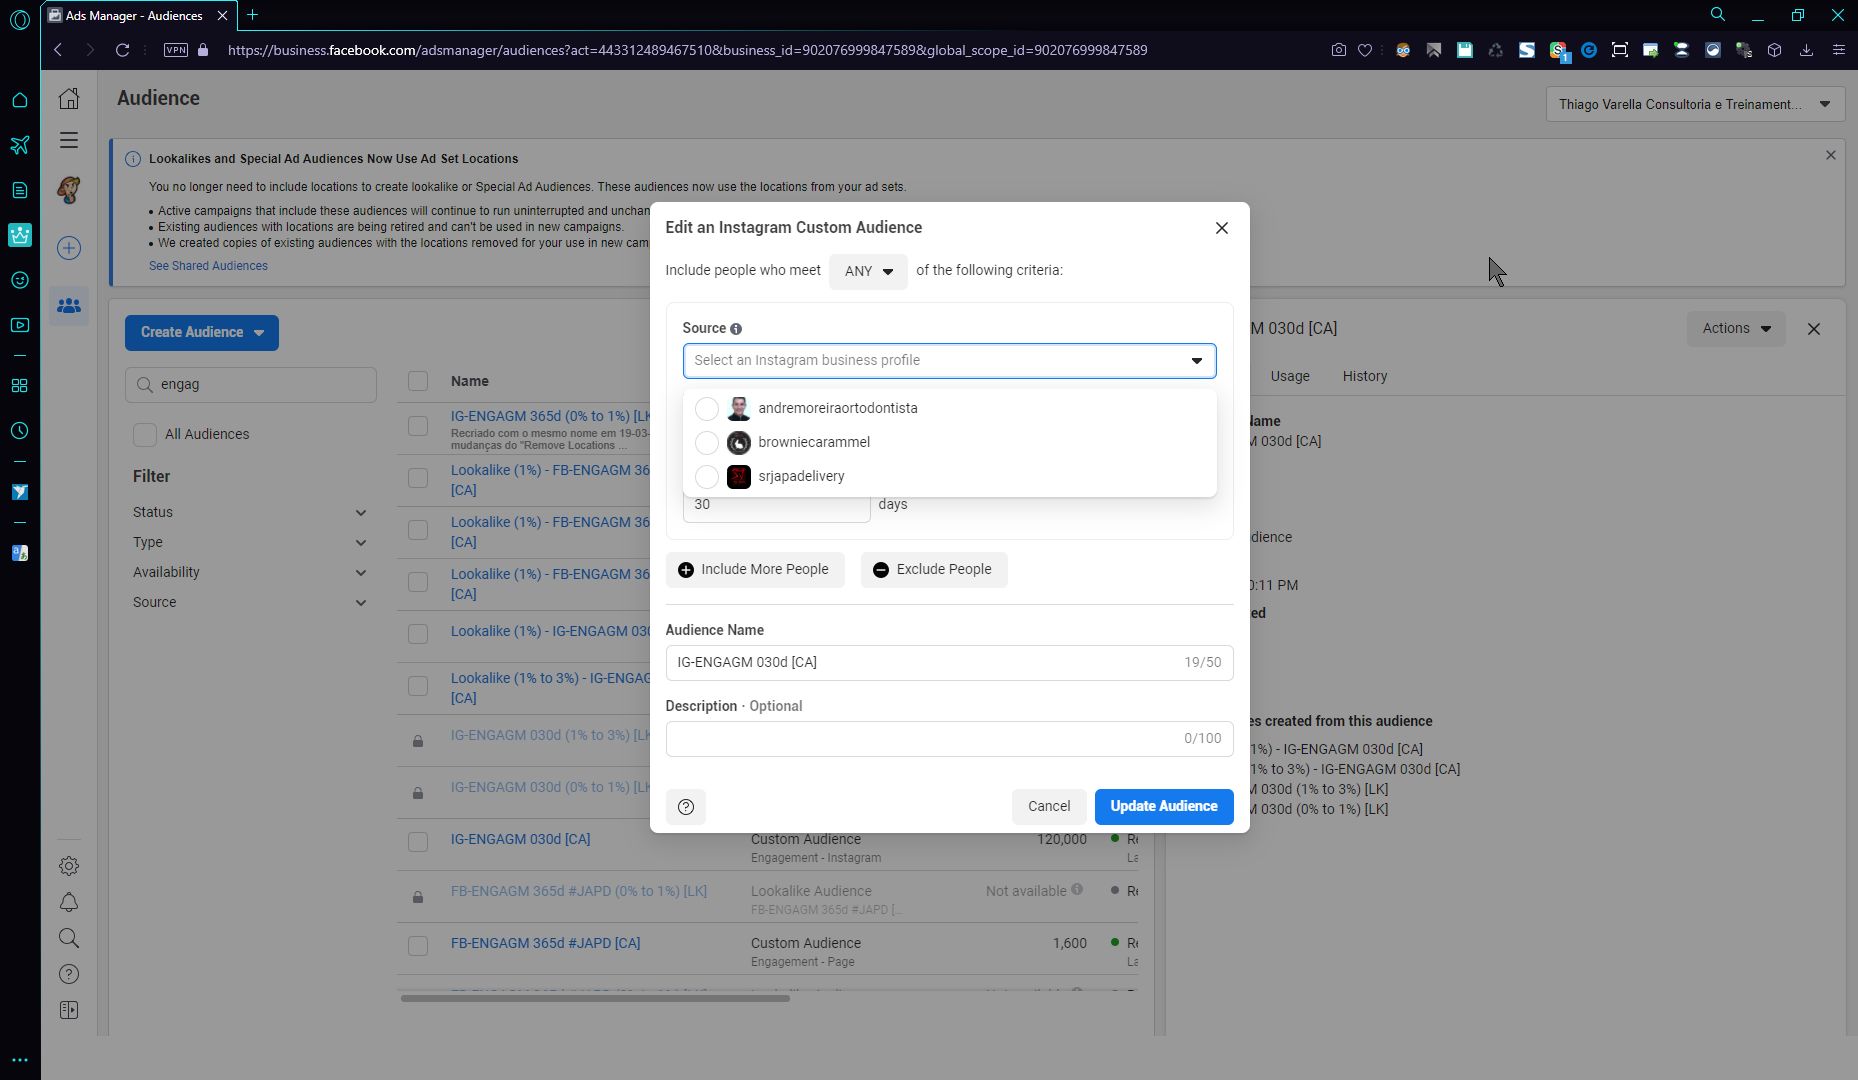
Task: Open help icon in dialog footer
Action: tap(686, 807)
